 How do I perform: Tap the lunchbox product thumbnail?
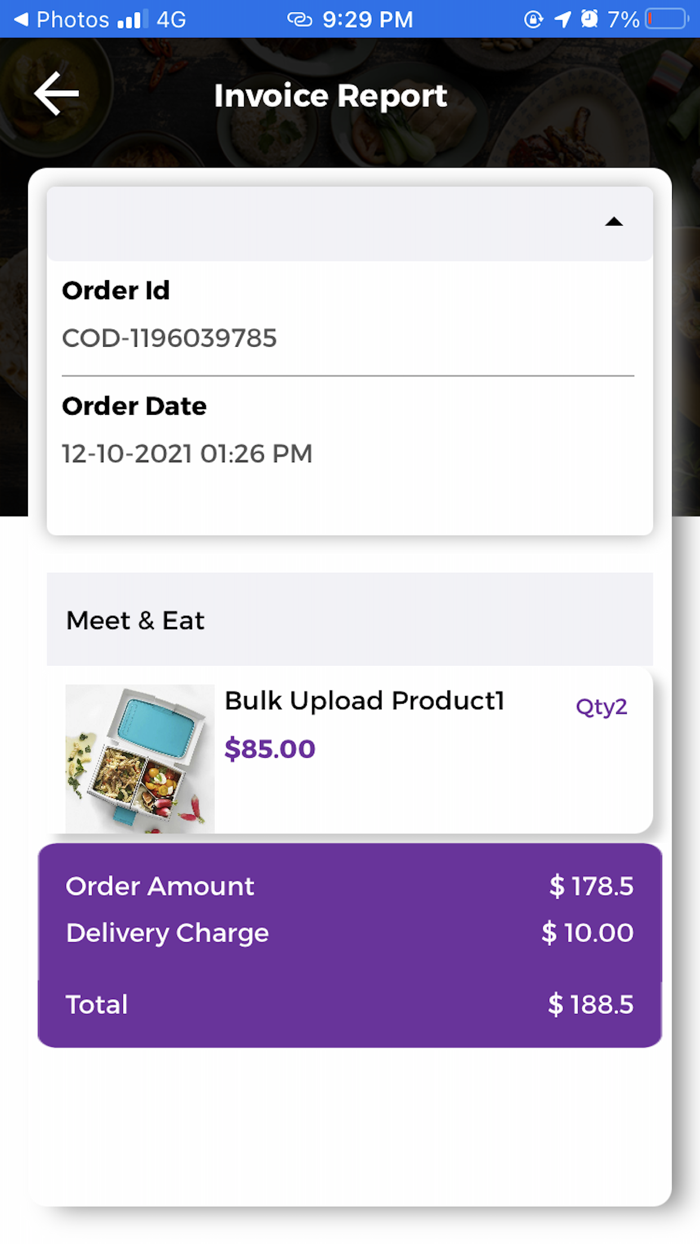[139, 758]
